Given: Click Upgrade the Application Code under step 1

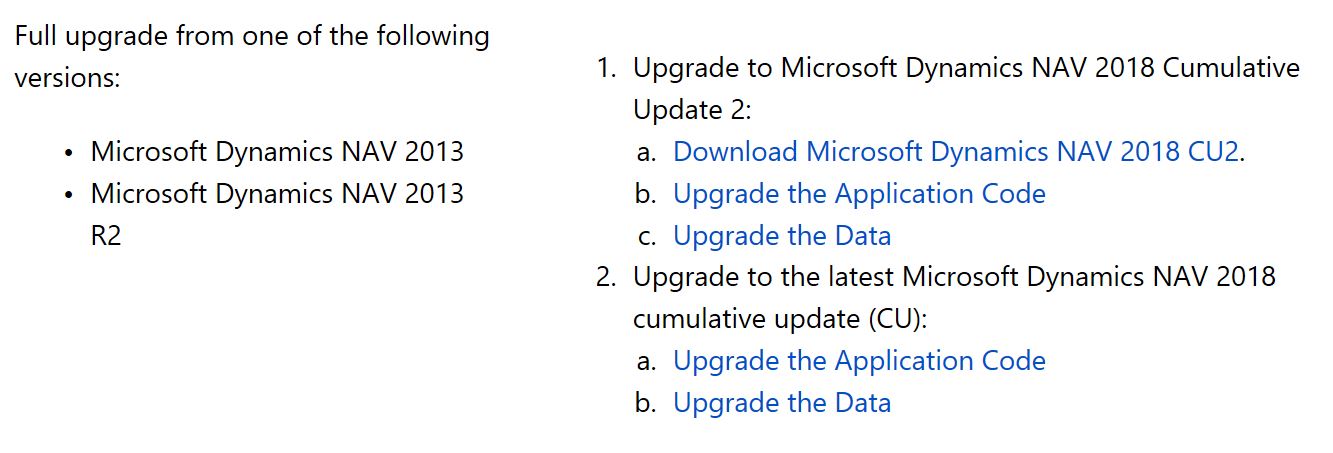Looking at the screenshot, I should (x=859, y=194).
